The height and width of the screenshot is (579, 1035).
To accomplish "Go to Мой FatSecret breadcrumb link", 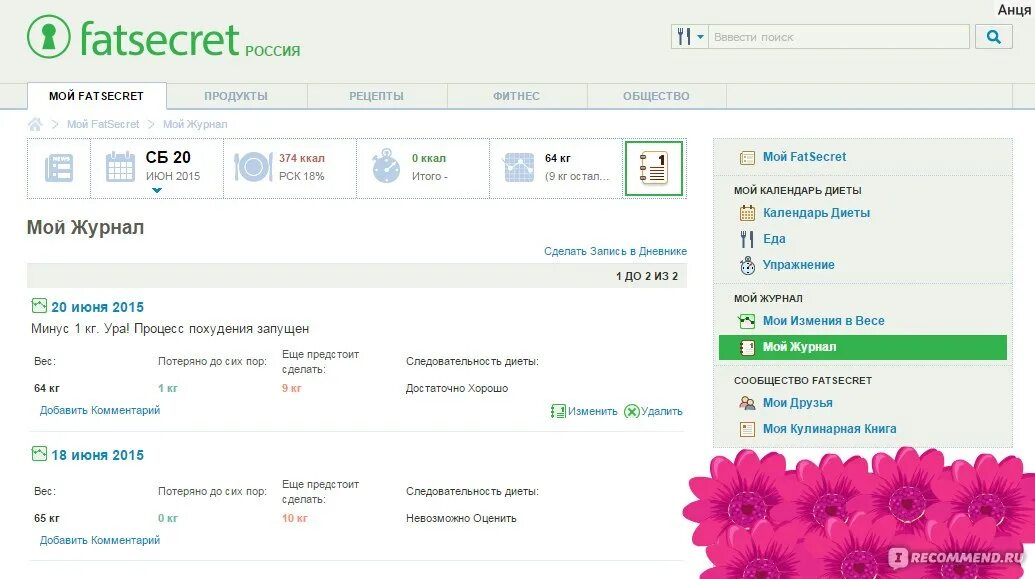I will tap(103, 124).
